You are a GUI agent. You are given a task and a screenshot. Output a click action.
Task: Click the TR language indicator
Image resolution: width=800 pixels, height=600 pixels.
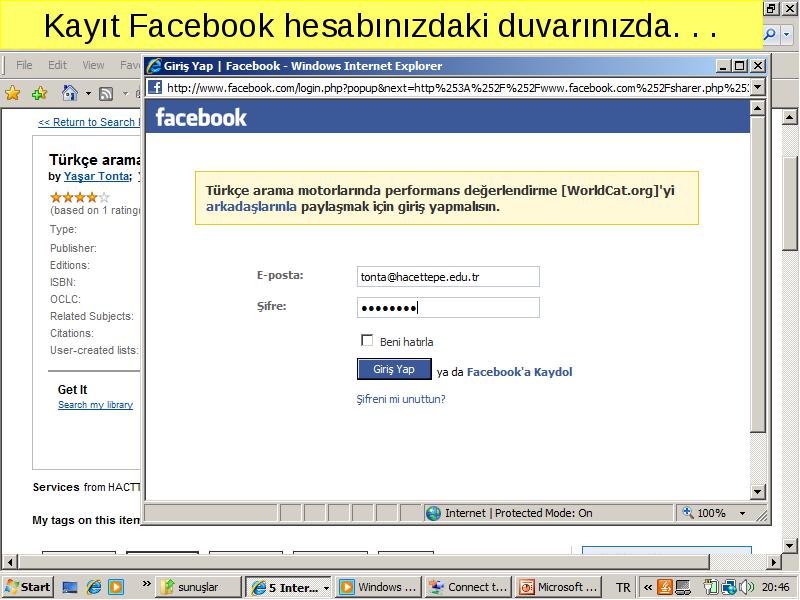pos(623,587)
